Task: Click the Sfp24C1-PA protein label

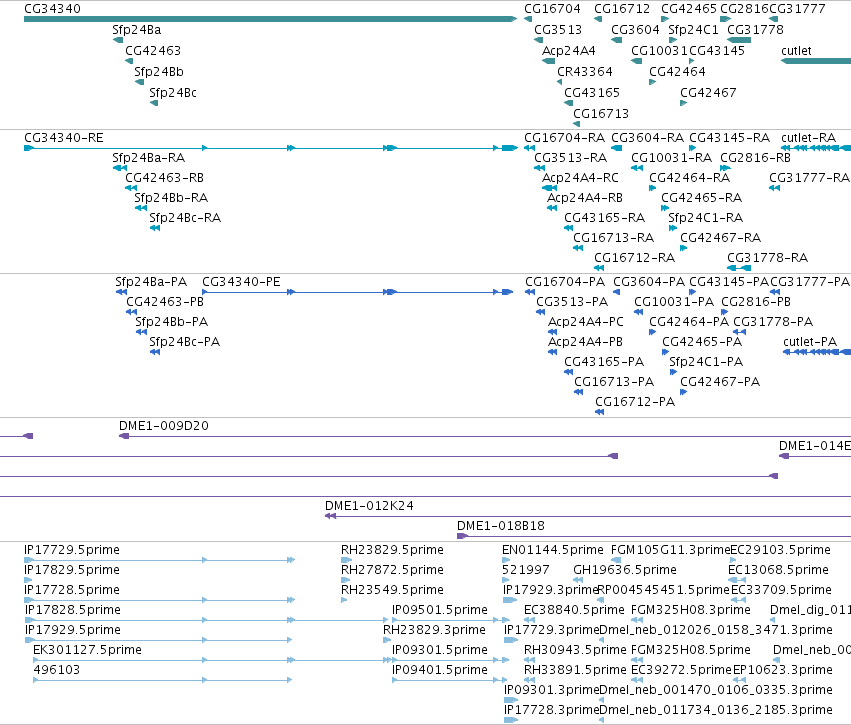Action: click(x=706, y=362)
